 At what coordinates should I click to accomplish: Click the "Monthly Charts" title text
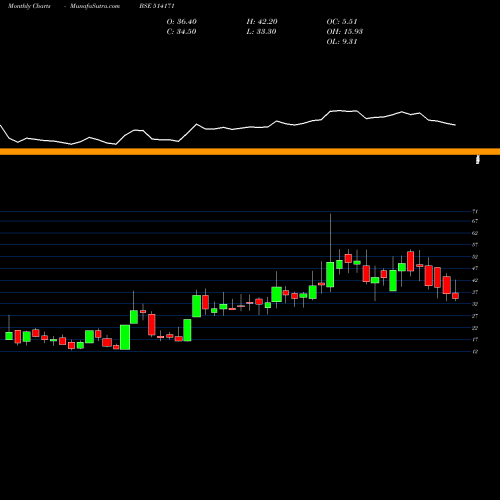tap(29, 6)
